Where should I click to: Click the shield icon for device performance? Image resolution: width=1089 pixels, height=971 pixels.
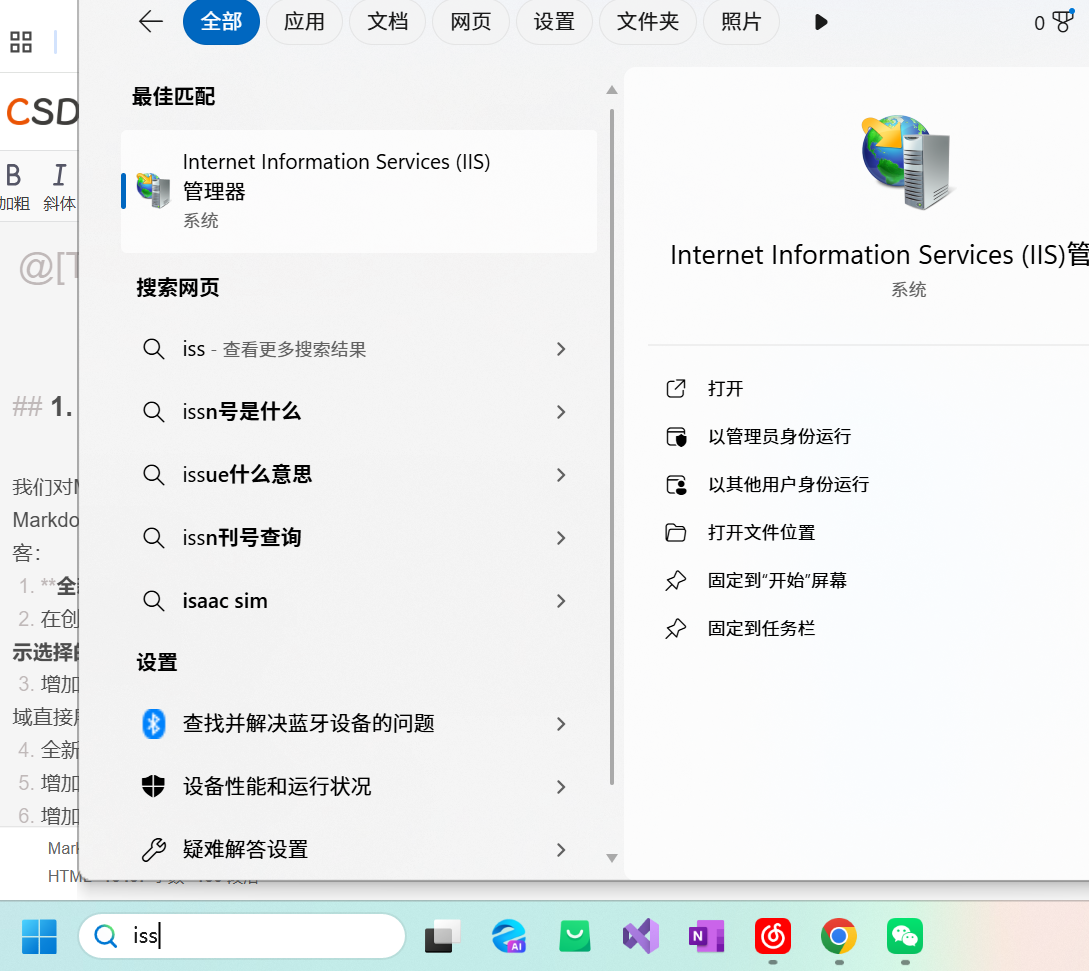click(x=153, y=786)
